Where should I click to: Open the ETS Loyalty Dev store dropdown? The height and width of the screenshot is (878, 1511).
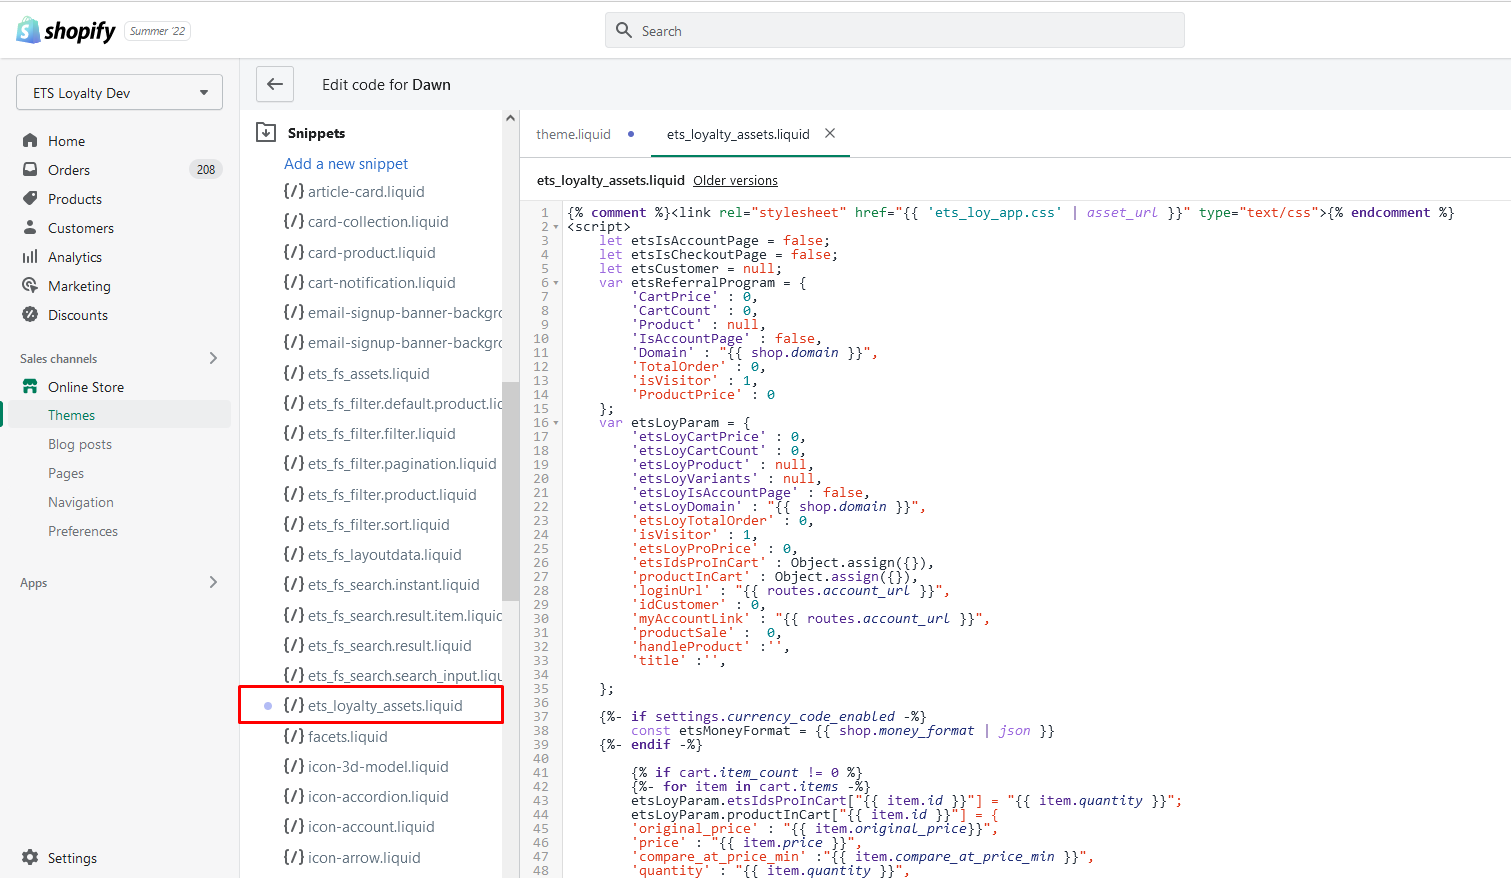coord(119,93)
